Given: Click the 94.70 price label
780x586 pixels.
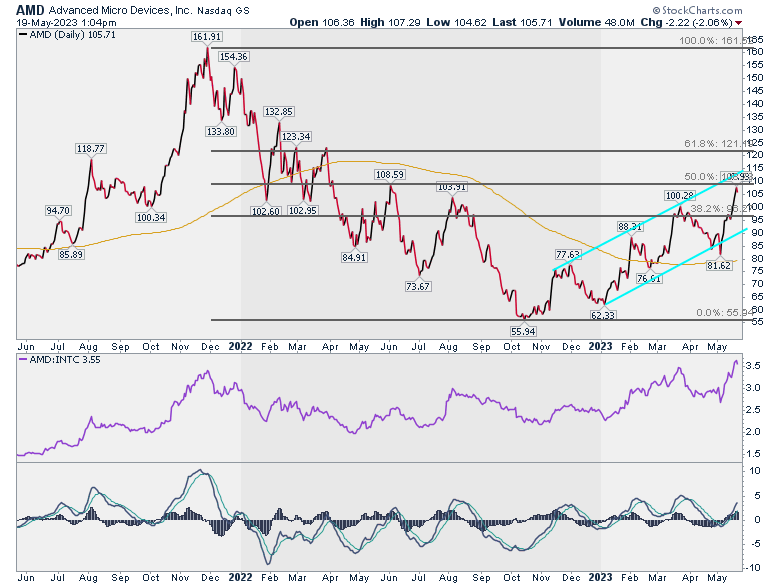Looking at the screenshot, I should 59,211.
